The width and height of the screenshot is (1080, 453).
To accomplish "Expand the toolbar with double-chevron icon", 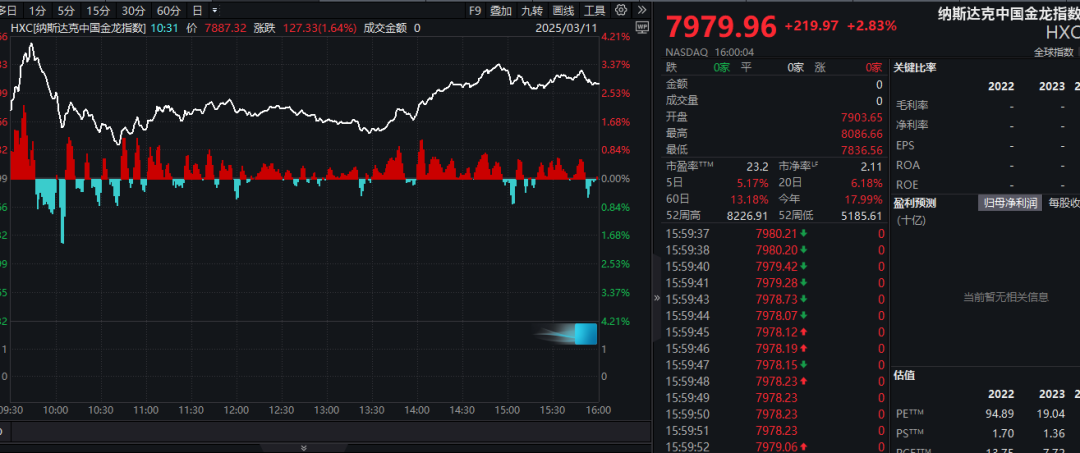I will 641,10.
